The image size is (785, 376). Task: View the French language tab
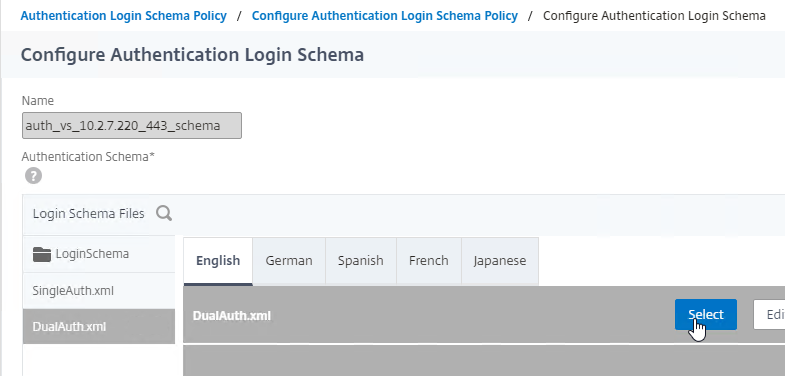click(x=429, y=261)
